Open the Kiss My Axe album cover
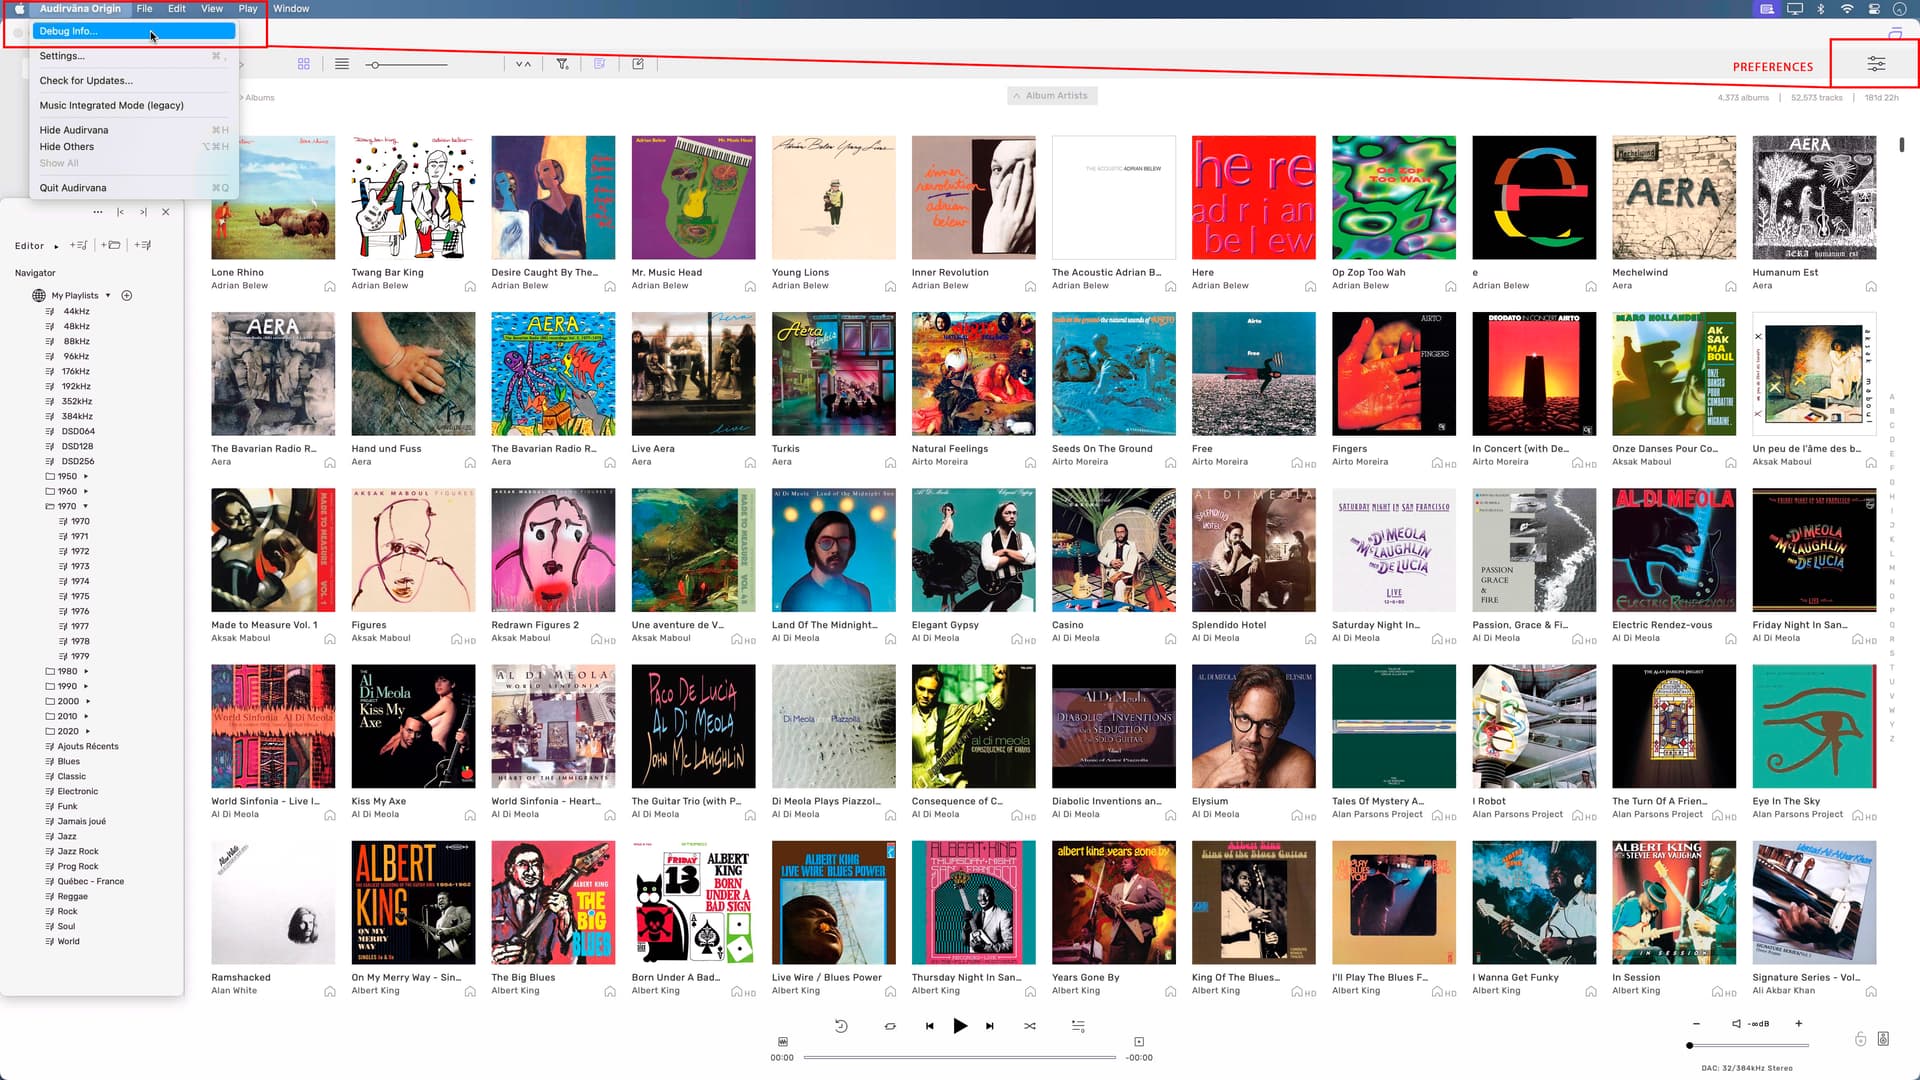 413,727
